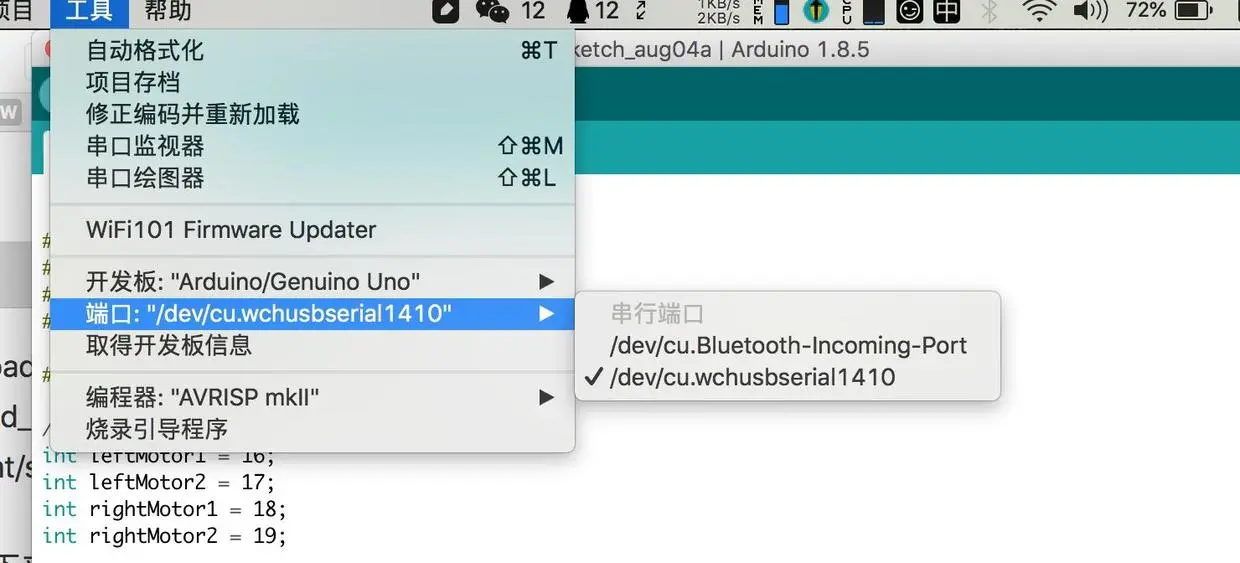Viewport: 1240px width, 563px height.
Task: Click the Bluetooth status icon
Action: tap(990, 12)
